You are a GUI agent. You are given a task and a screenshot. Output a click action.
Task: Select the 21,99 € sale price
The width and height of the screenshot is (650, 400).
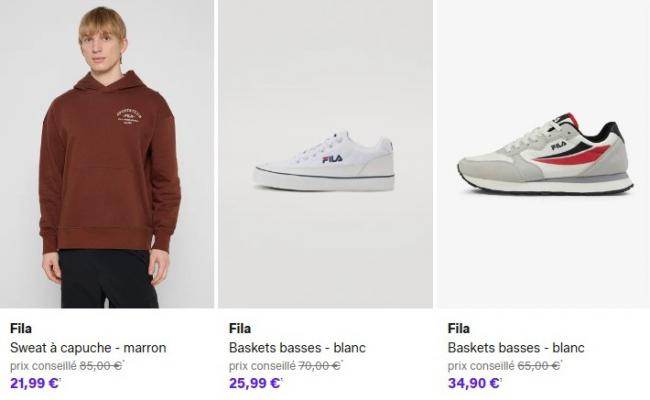(36, 383)
